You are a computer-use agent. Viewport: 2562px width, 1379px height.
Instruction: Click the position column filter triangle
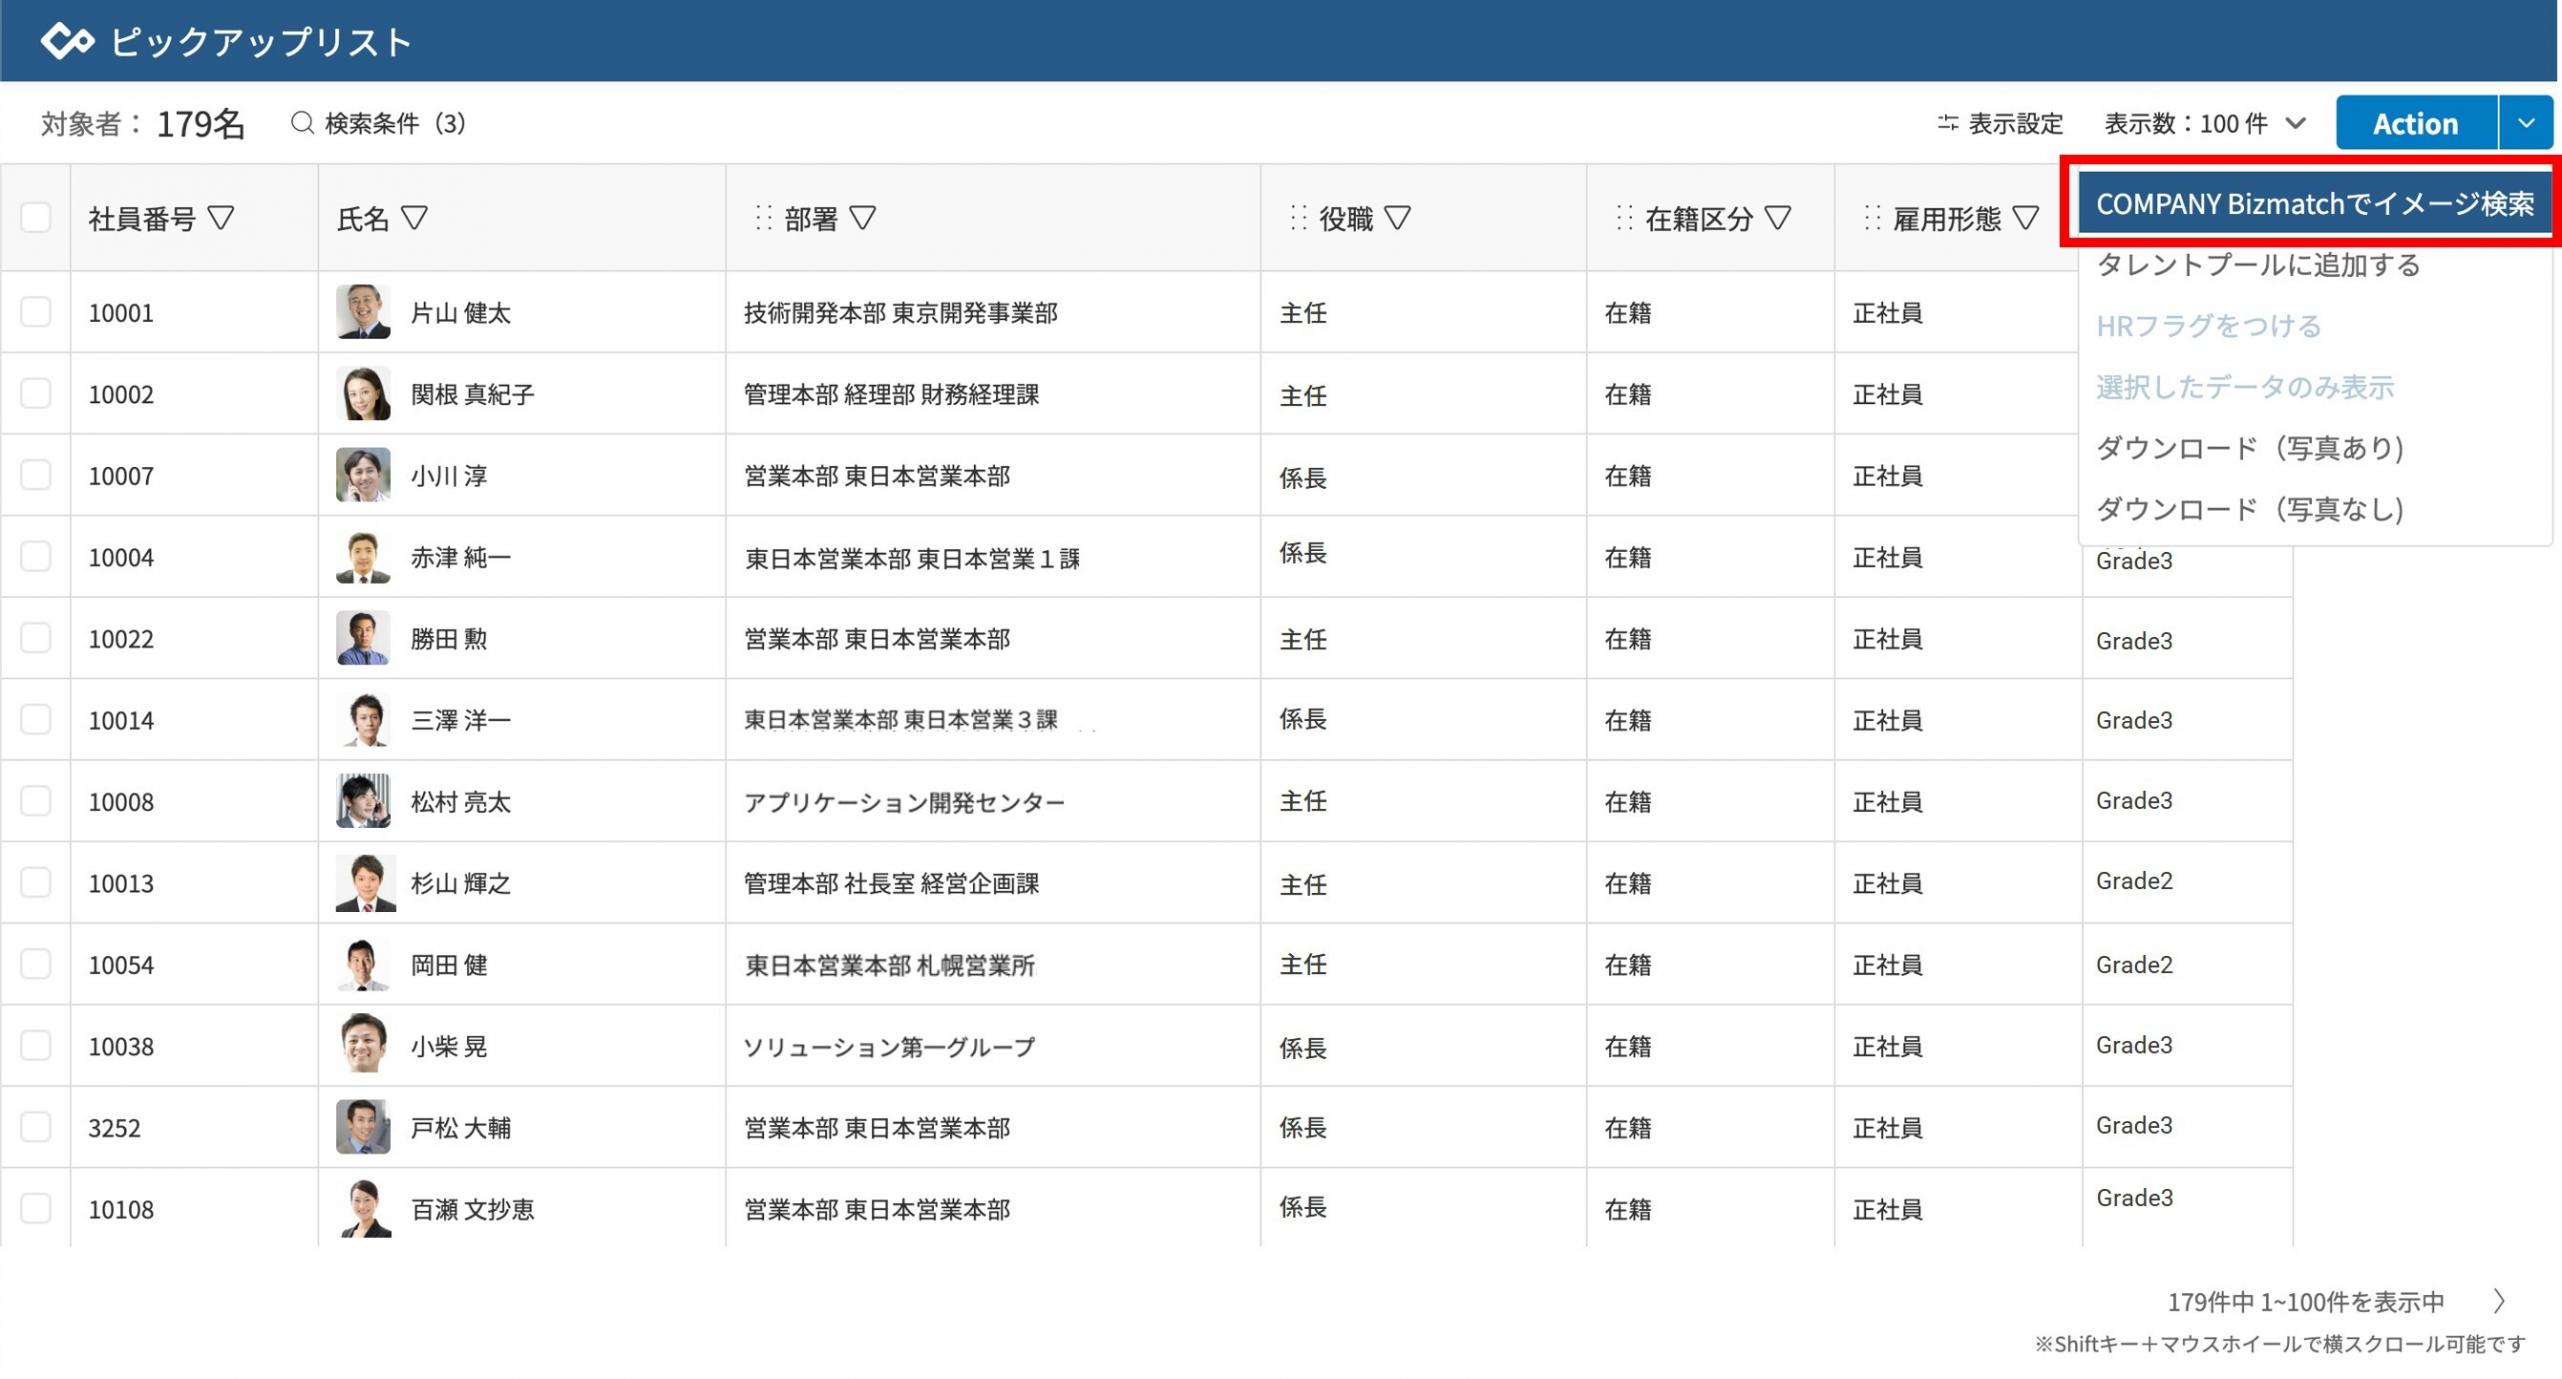point(1398,218)
